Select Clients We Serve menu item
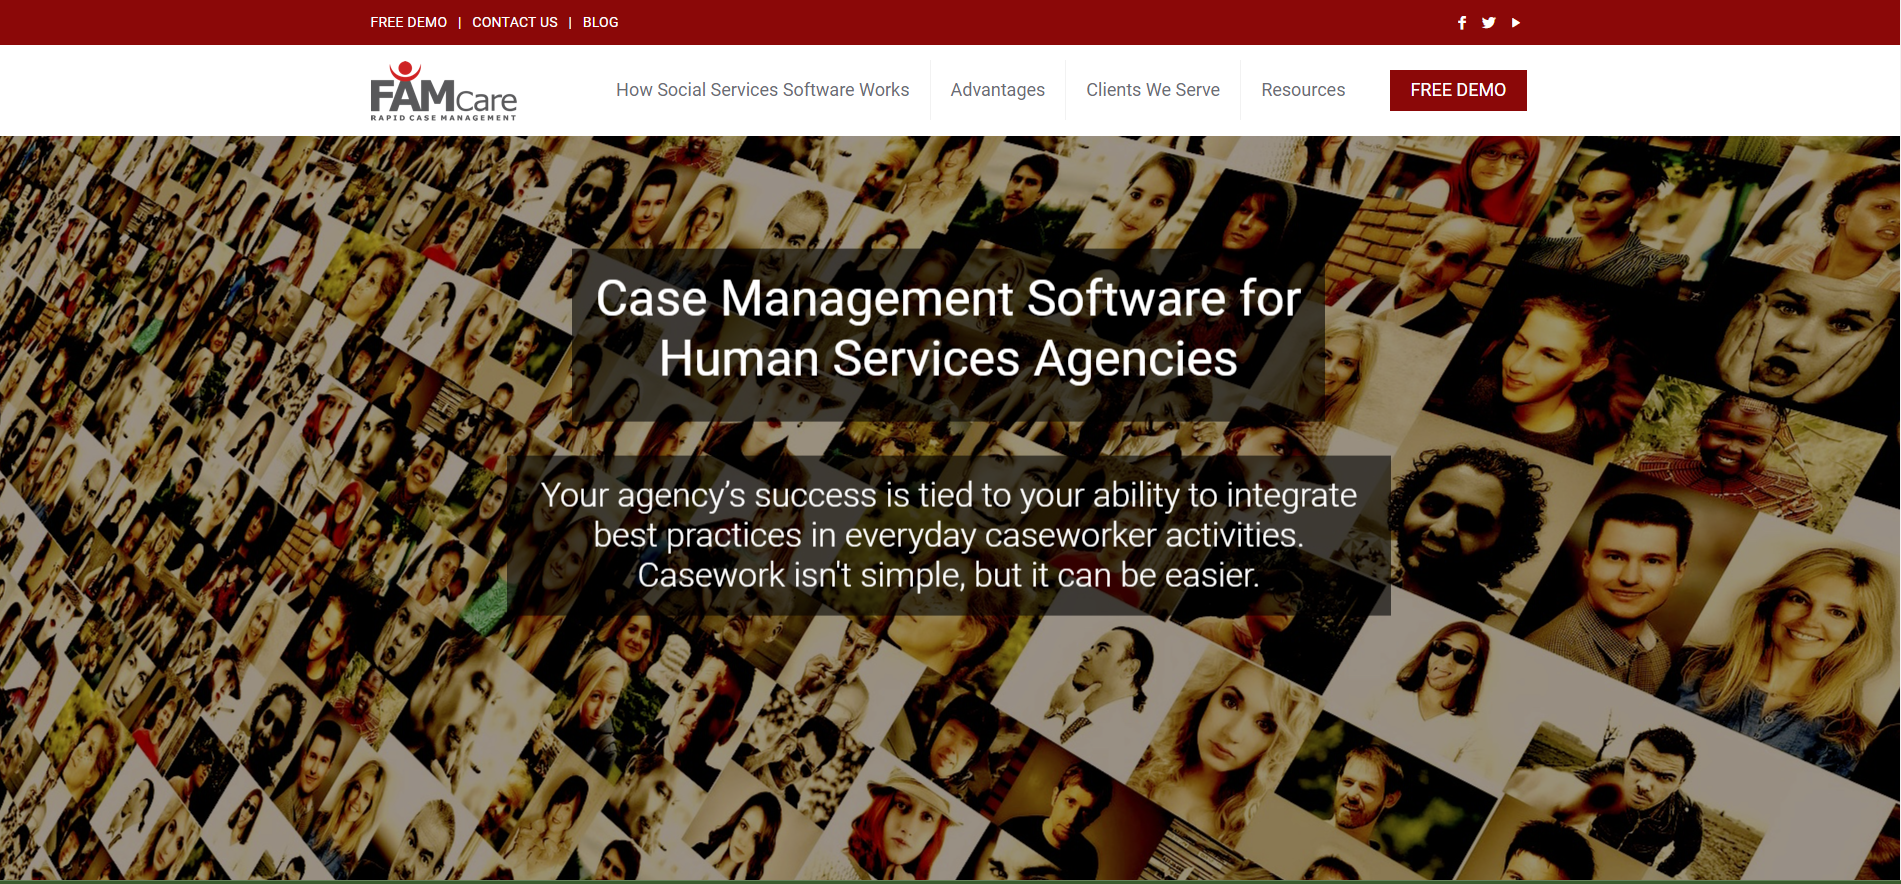 (1153, 90)
